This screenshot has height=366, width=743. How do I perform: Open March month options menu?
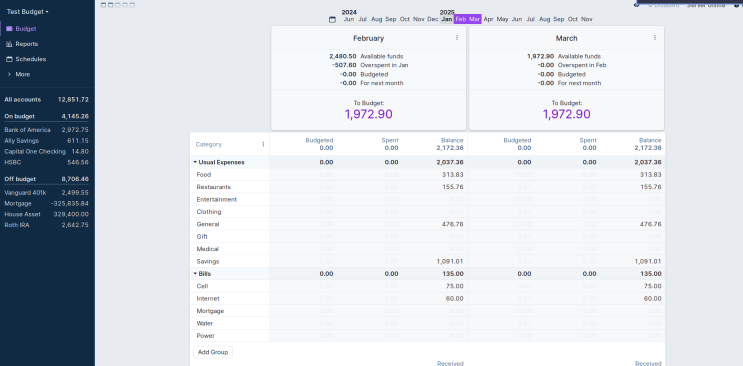click(655, 37)
